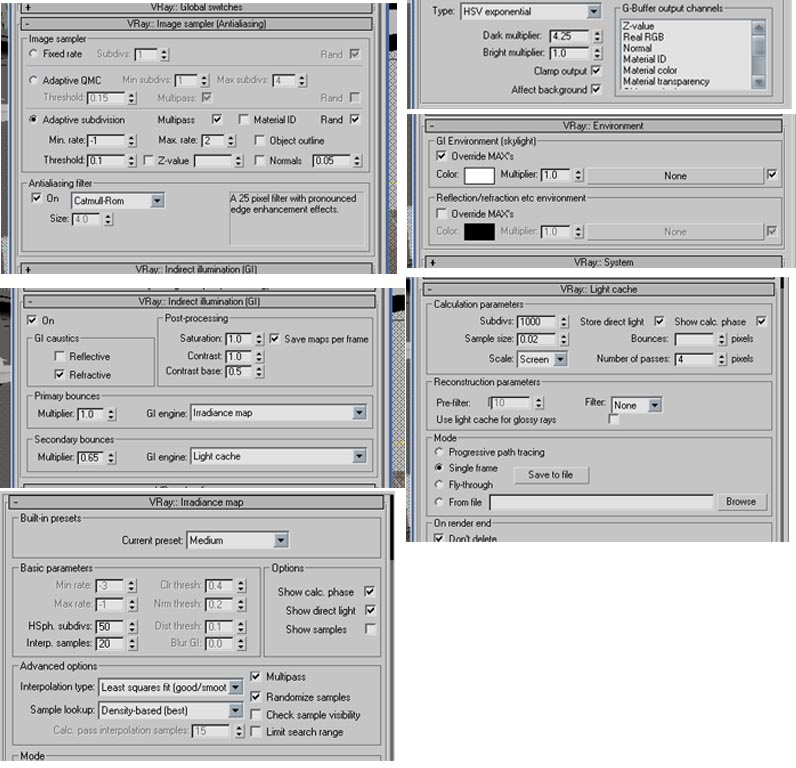Toggle the Affect background checkbox
This screenshot has width=796, height=768.
pos(596,89)
